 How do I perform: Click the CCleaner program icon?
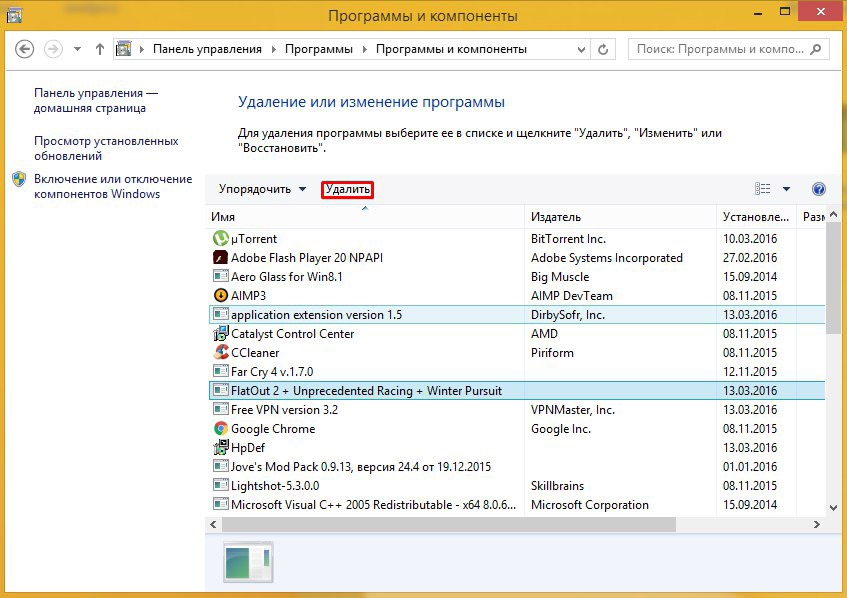(221, 353)
